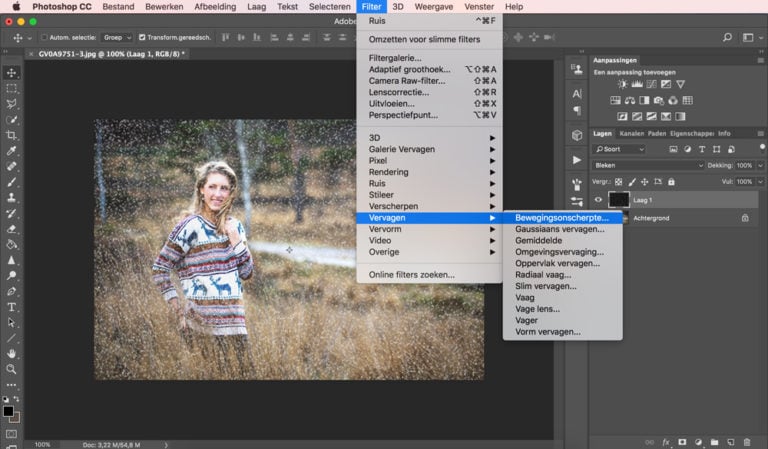Toggle filter for pixel layers
This screenshot has height=449, width=768.
pyautogui.click(x=673, y=149)
